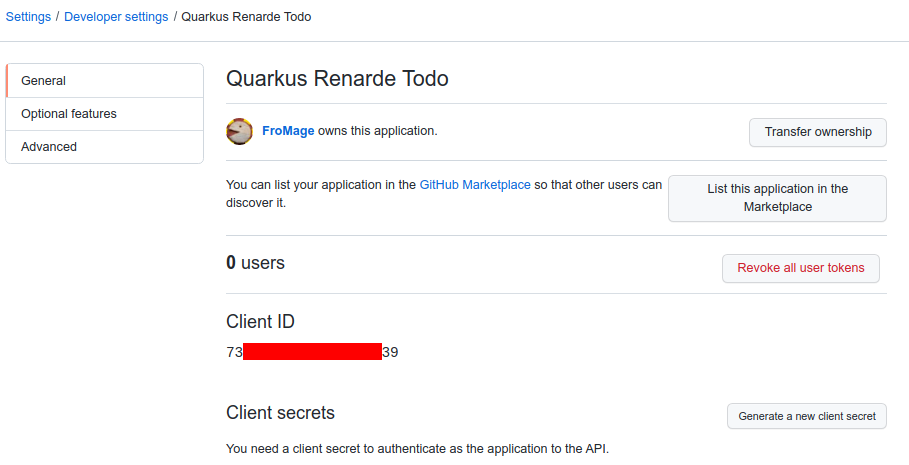909x465 pixels.
Task: Click the Client secrets section heading
Action: tap(280, 413)
